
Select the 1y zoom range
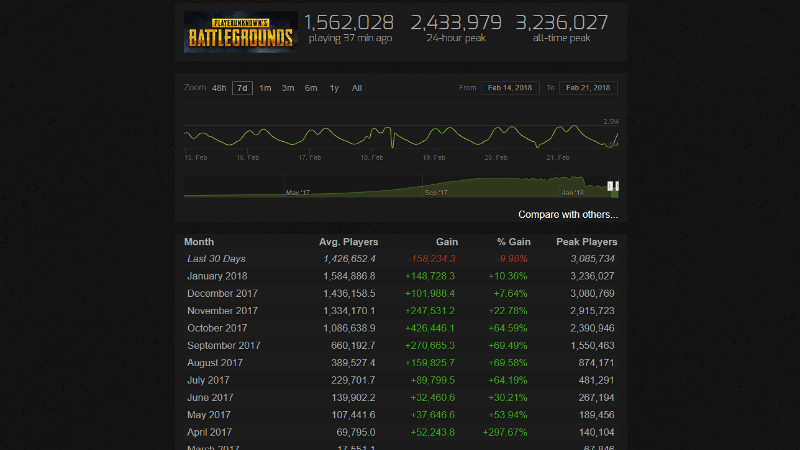click(x=334, y=88)
